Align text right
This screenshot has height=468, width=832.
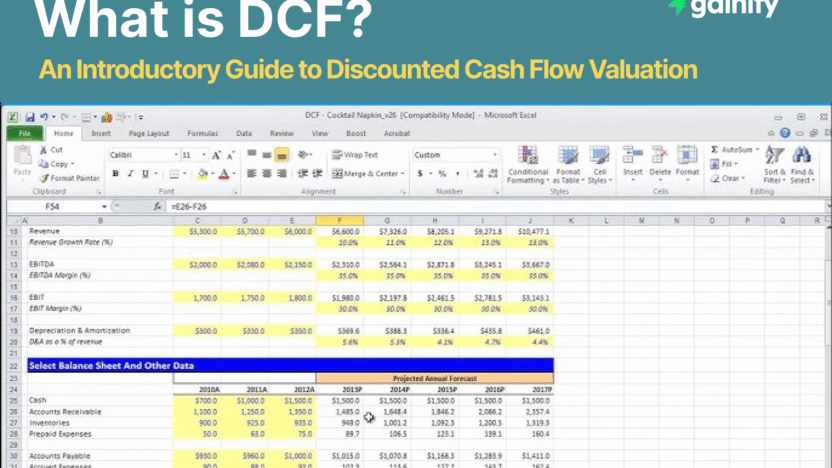tap(282, 174)
